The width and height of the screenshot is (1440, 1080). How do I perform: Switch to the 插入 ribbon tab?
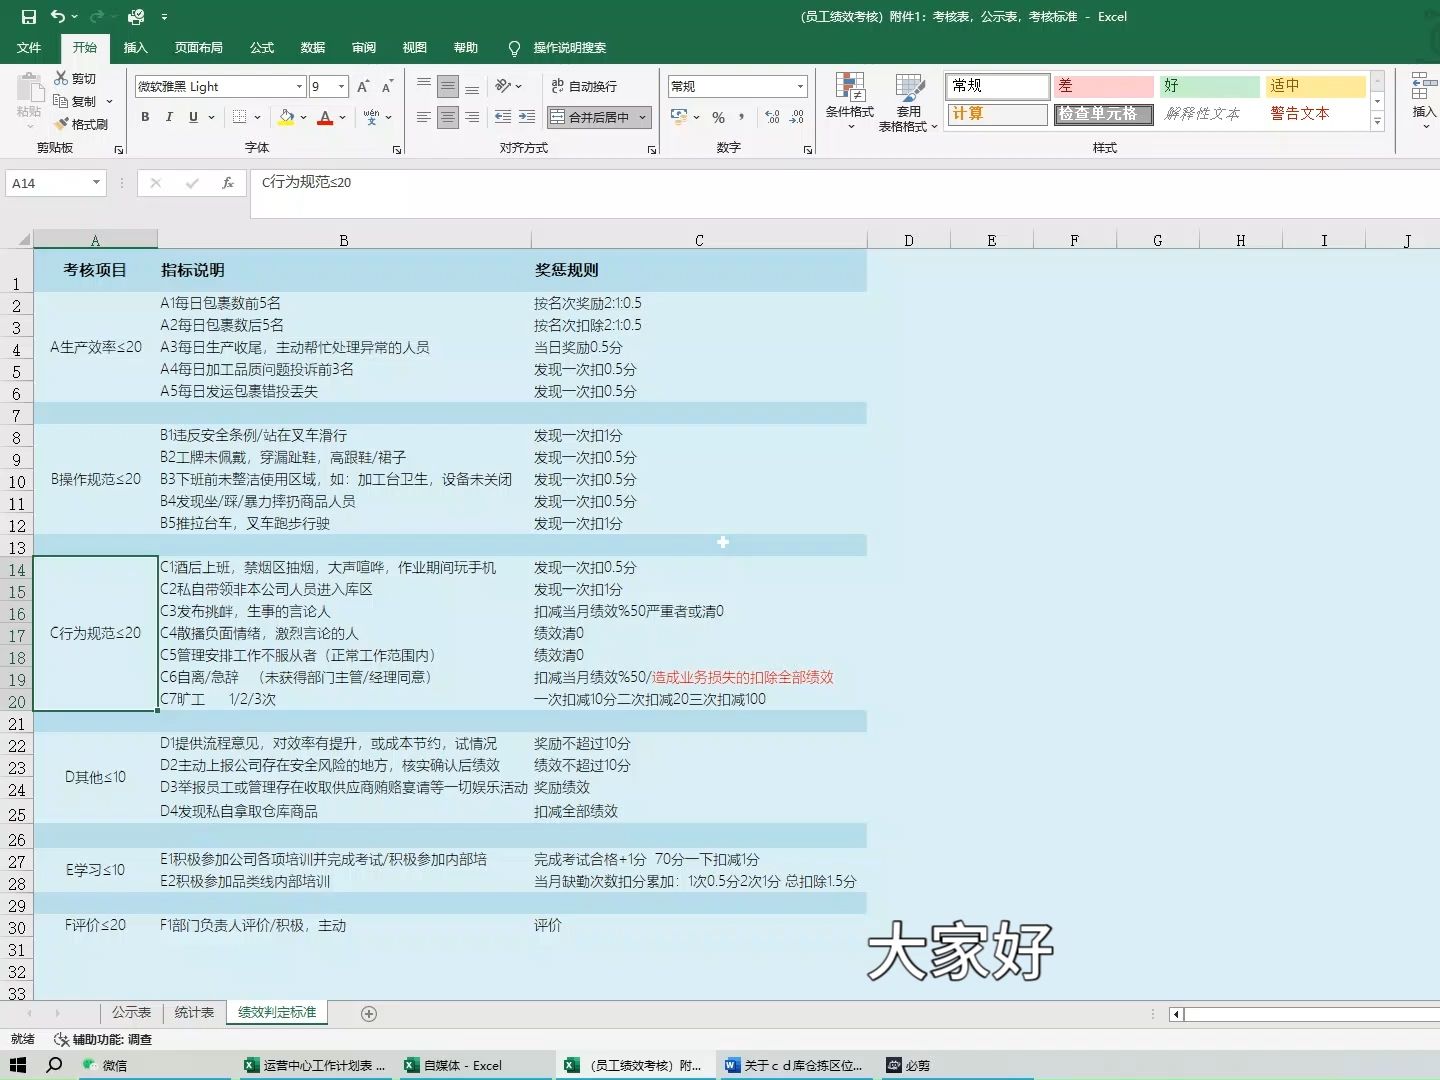135,48
